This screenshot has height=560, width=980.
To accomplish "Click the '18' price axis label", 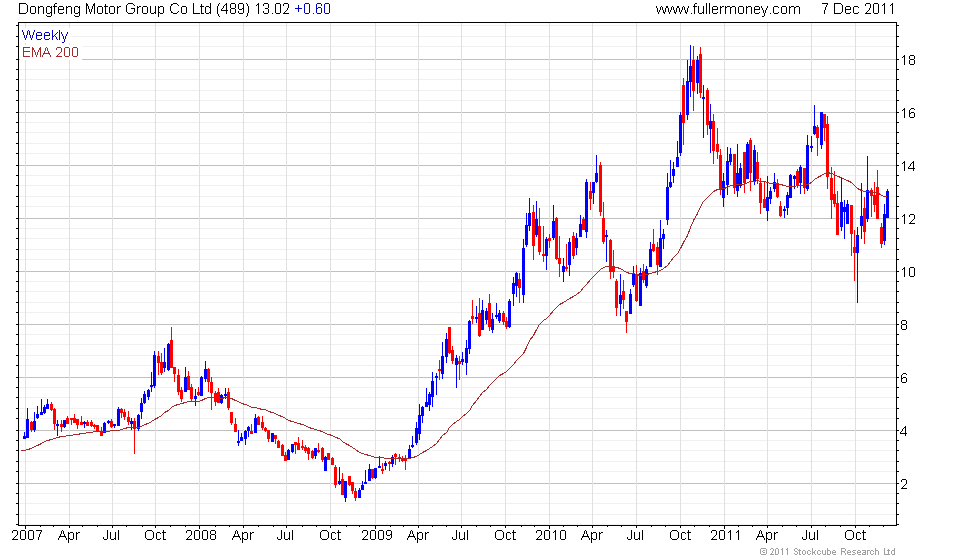I will pyautogui.click(x=908, y=61).
